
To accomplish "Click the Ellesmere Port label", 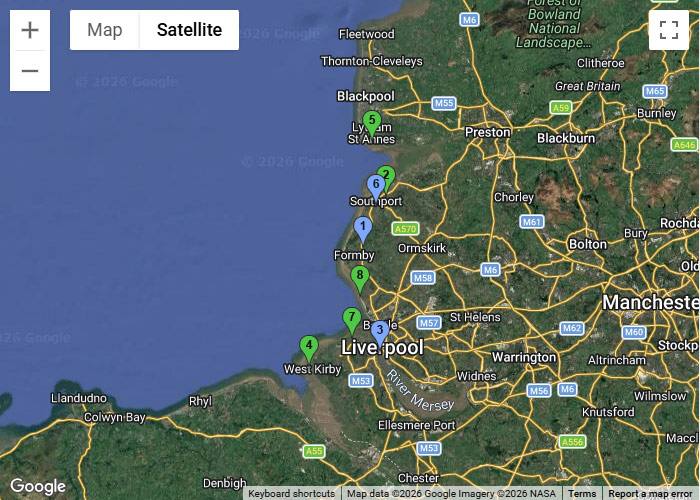I will pos(417,425).
